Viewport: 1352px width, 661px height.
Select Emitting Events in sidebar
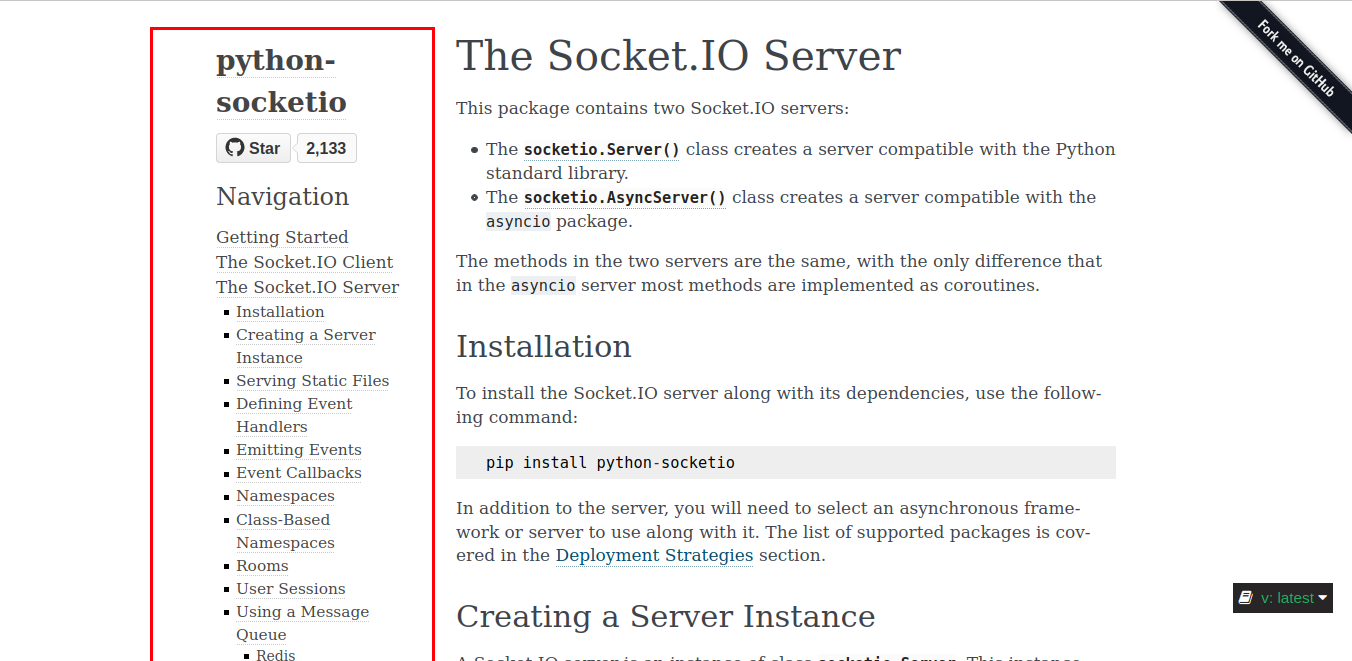299,450
